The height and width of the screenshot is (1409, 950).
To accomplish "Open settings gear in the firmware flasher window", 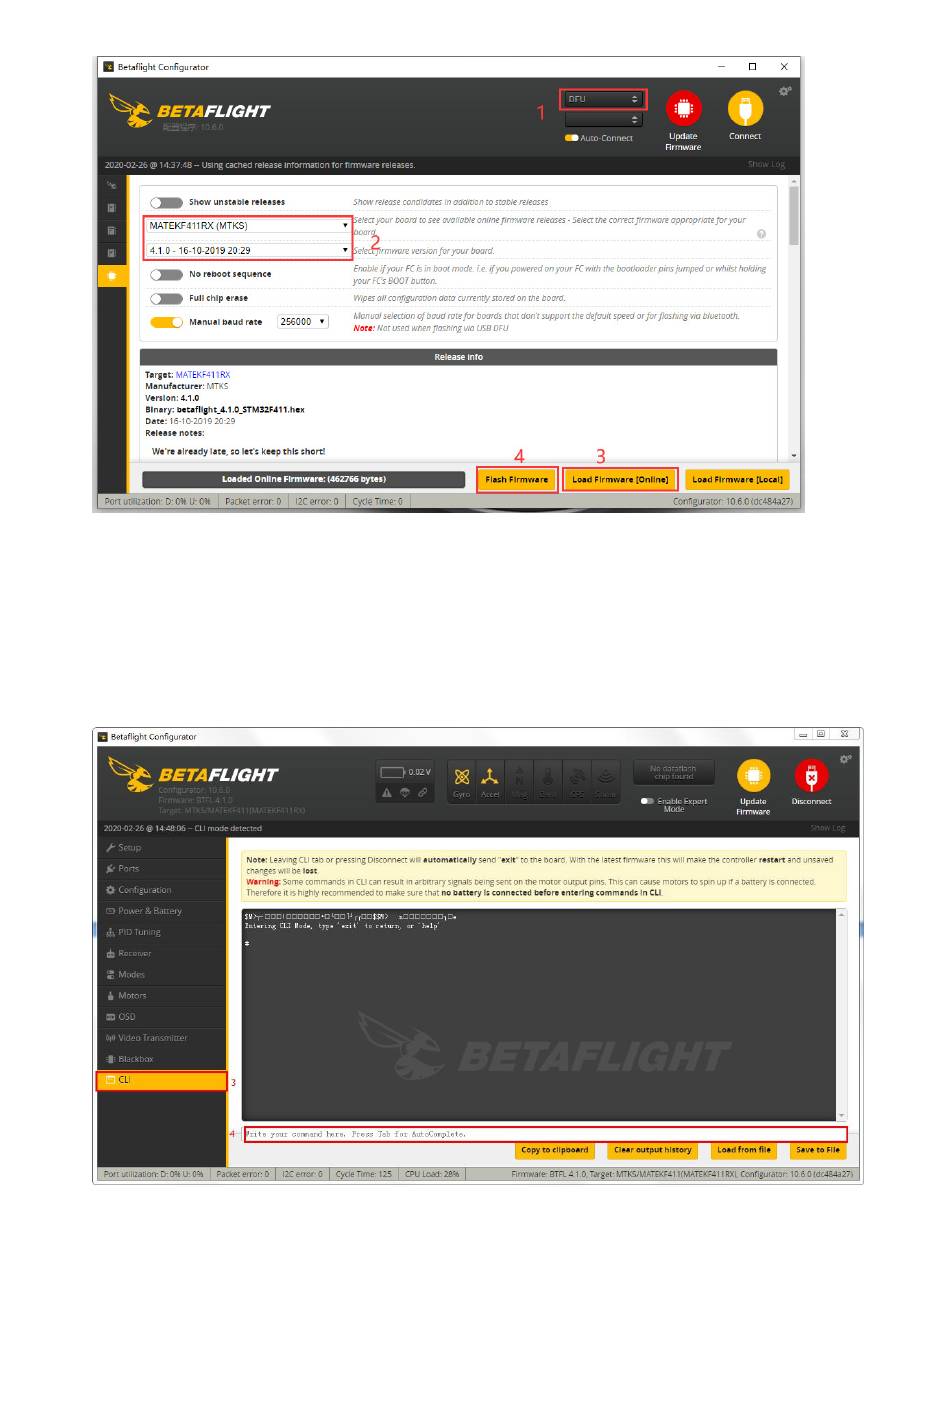I will point(786,91).
